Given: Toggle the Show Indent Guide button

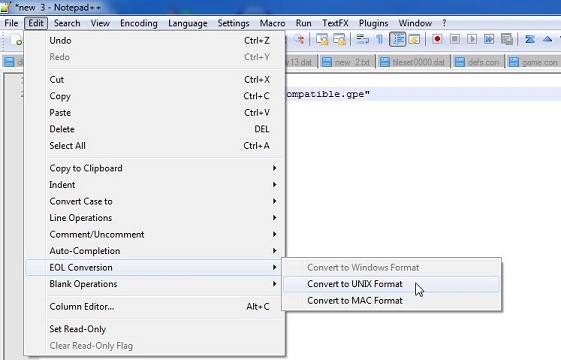Looking at the screenshot, I should [397, 39].
